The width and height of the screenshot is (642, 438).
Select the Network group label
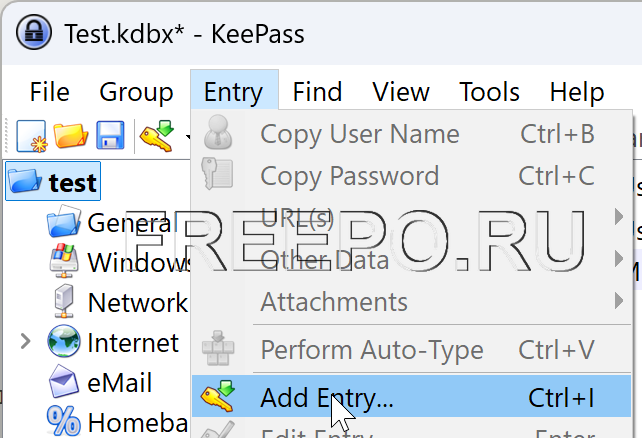click(138, 302)
